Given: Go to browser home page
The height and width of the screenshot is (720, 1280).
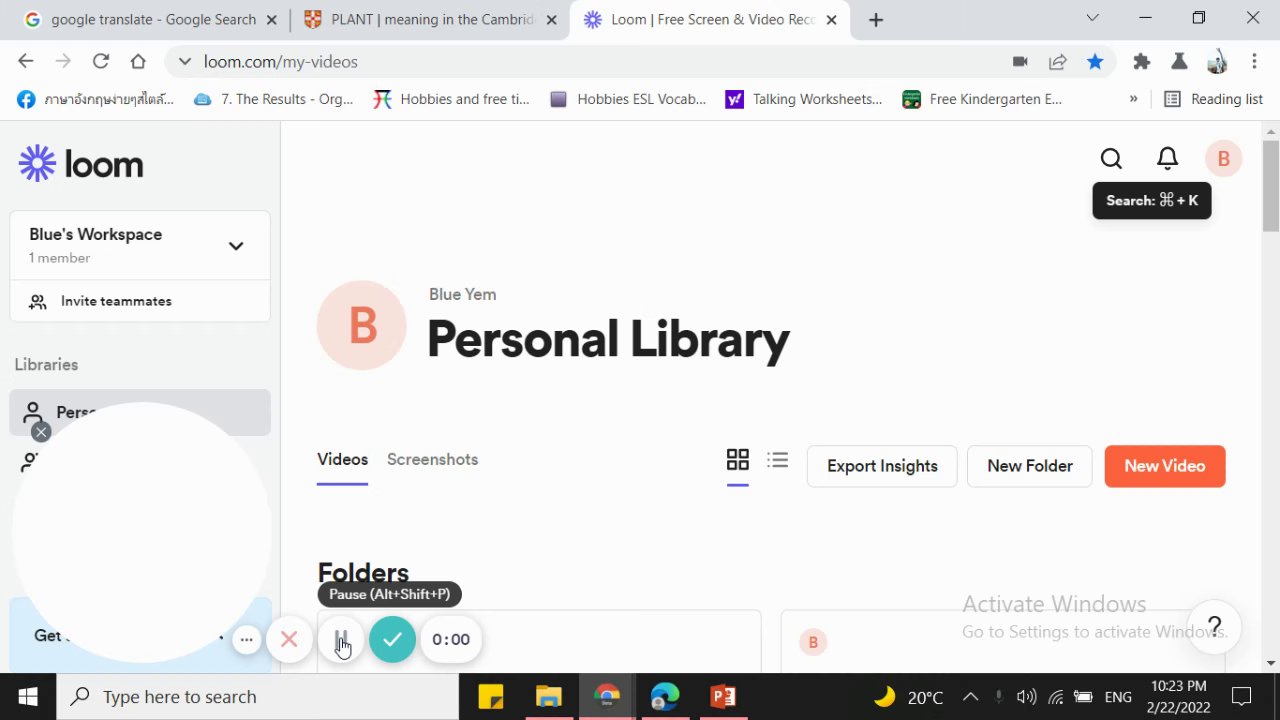Looking at the screenshot, I should point(138,61).
